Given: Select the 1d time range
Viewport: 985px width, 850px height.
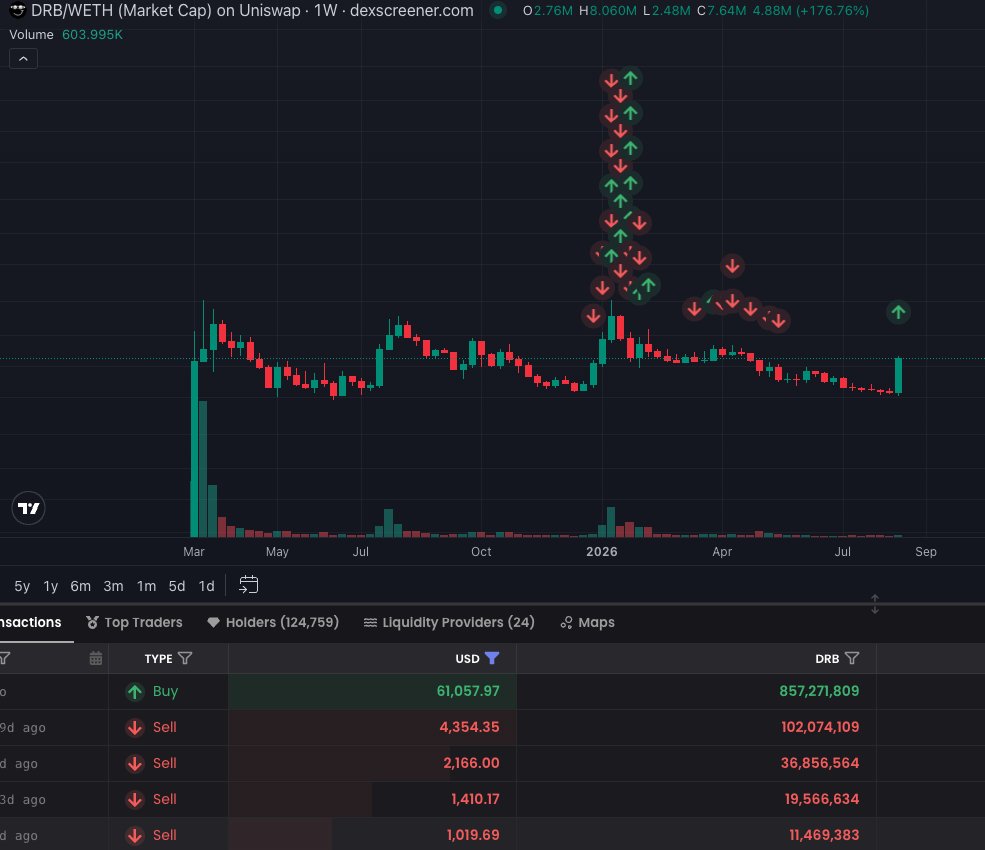Looking at the screenshot, I should pyautogui.click(x=207, y=586).
